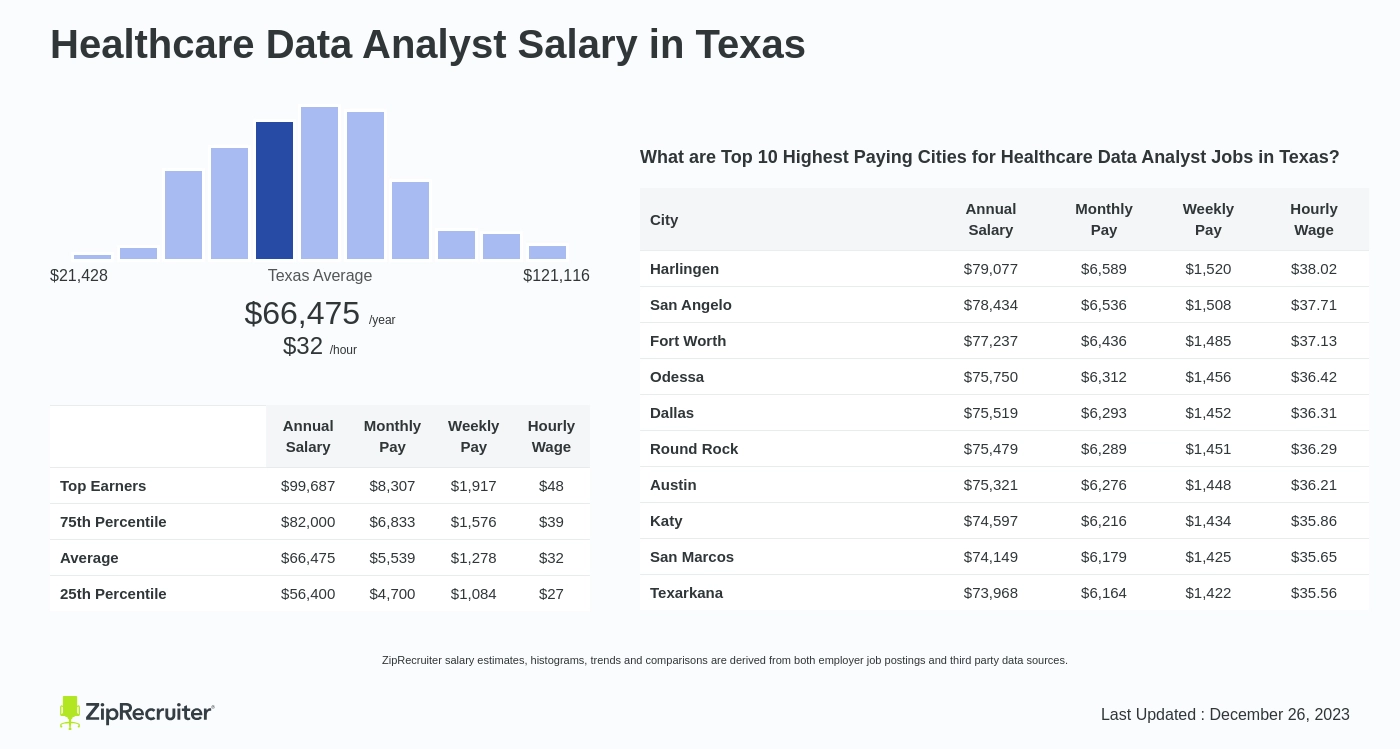This screenshot has height=749, width=1400.
Task: Click the City column header
Action: [x=664, y=219]
